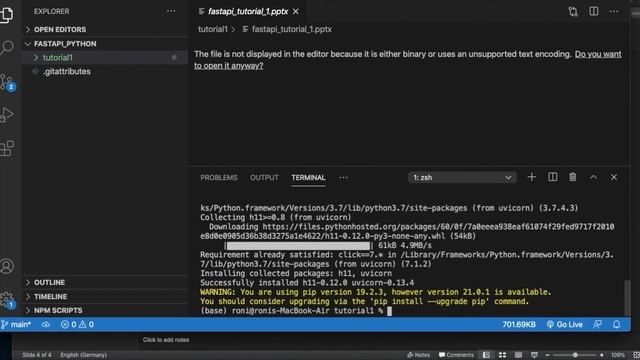Maximize the panel with the up chevron
Viewport: 640px width, 360px height.
pos(593,177)
